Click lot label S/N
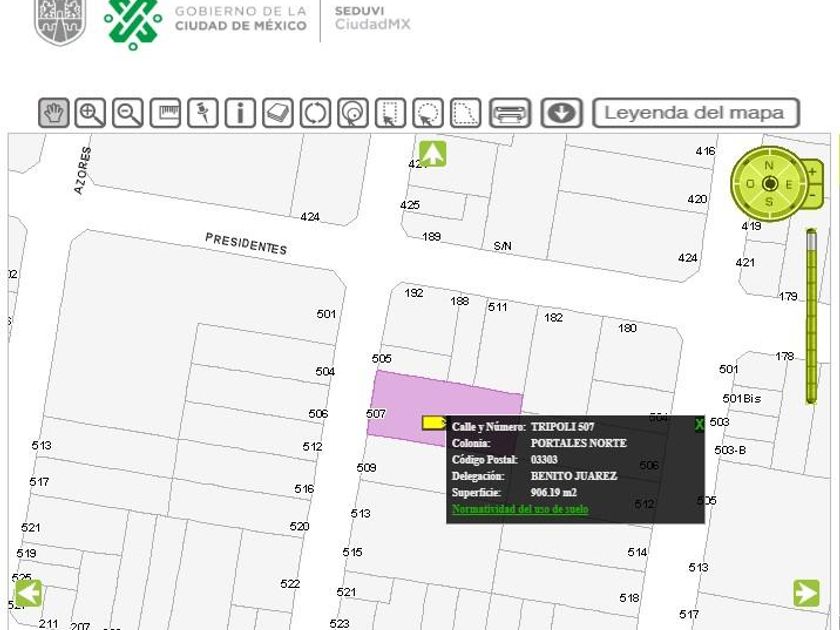The image size is (840, 630). [502, 246]
